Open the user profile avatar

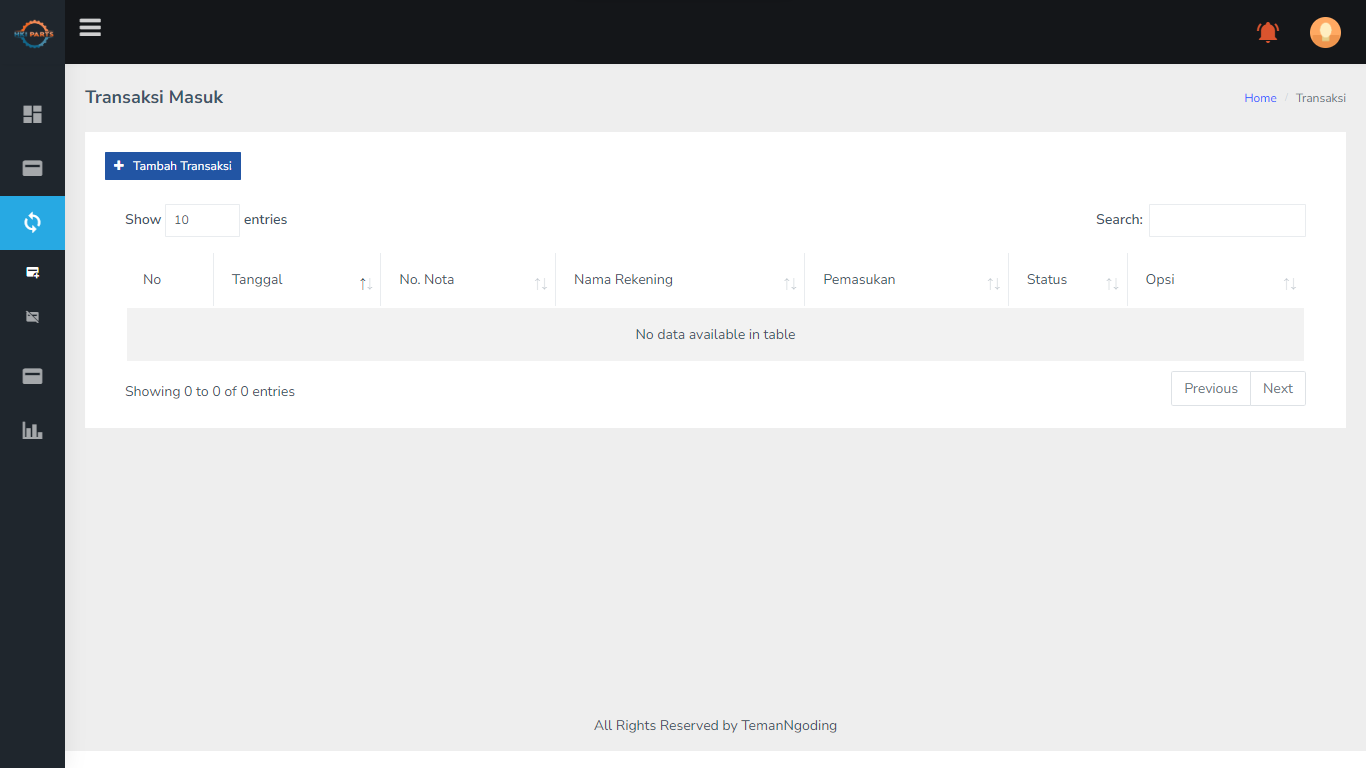(1325, 31)
